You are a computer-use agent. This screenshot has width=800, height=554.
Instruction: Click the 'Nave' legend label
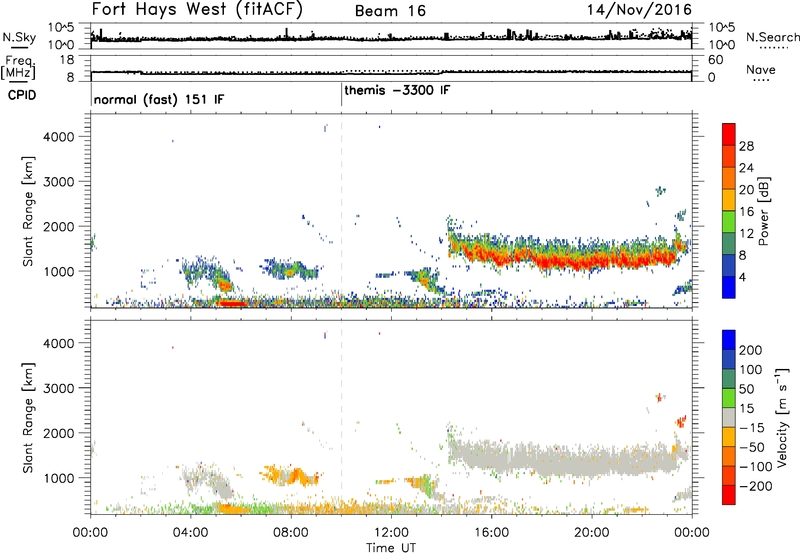[x=761, y=69]
